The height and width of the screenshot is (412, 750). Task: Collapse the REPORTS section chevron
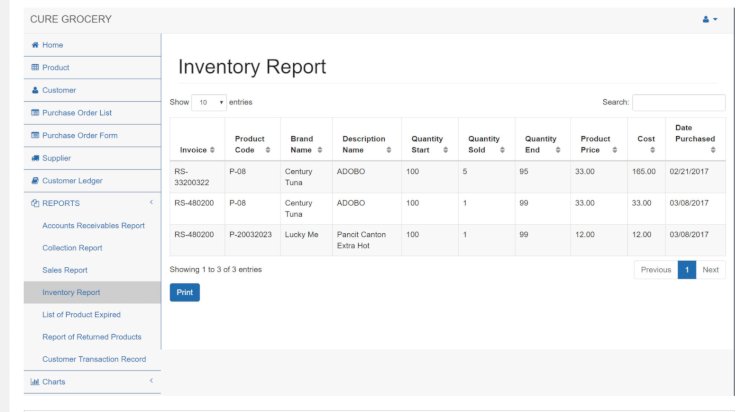coord(151,202)
